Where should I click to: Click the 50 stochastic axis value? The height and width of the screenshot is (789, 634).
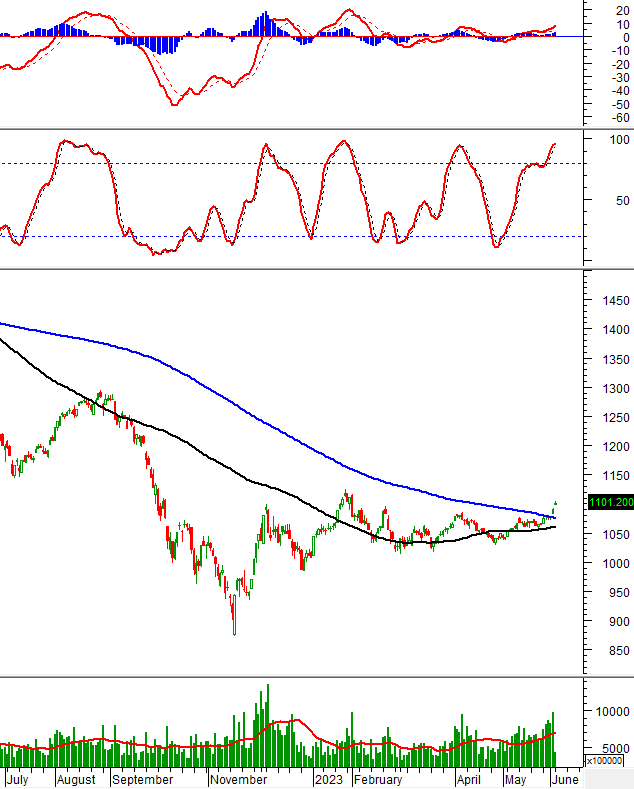pos(622,201)
